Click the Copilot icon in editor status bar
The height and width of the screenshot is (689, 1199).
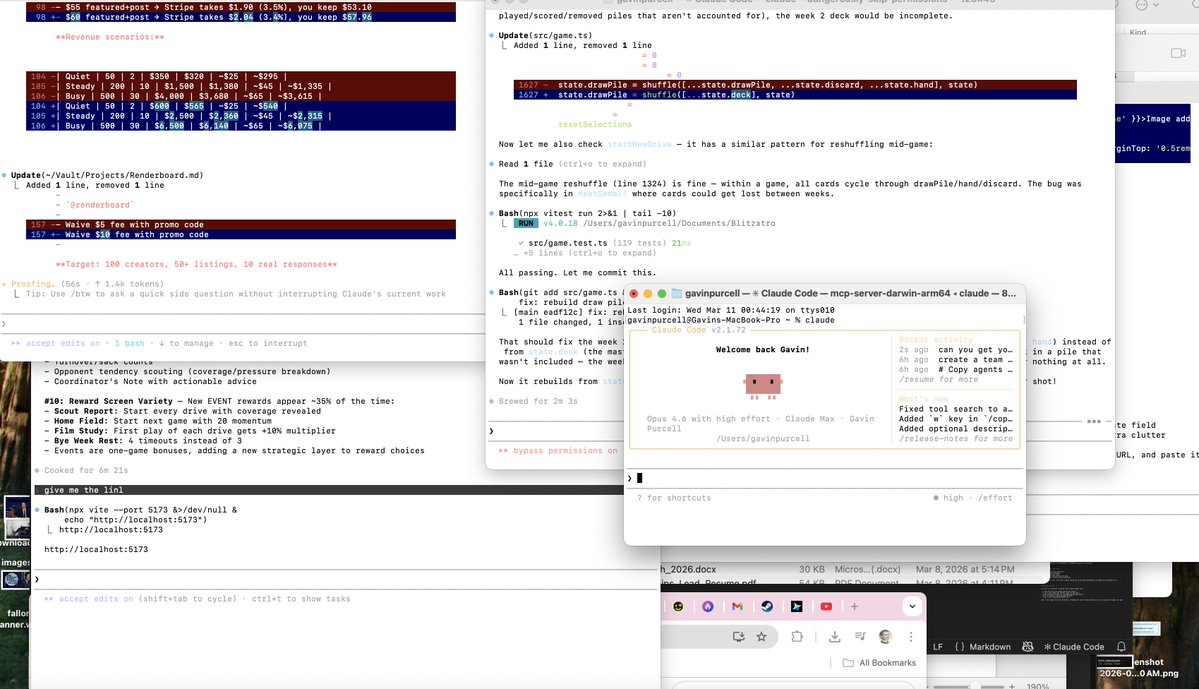pyautogui.click(x=1028, y=646)
